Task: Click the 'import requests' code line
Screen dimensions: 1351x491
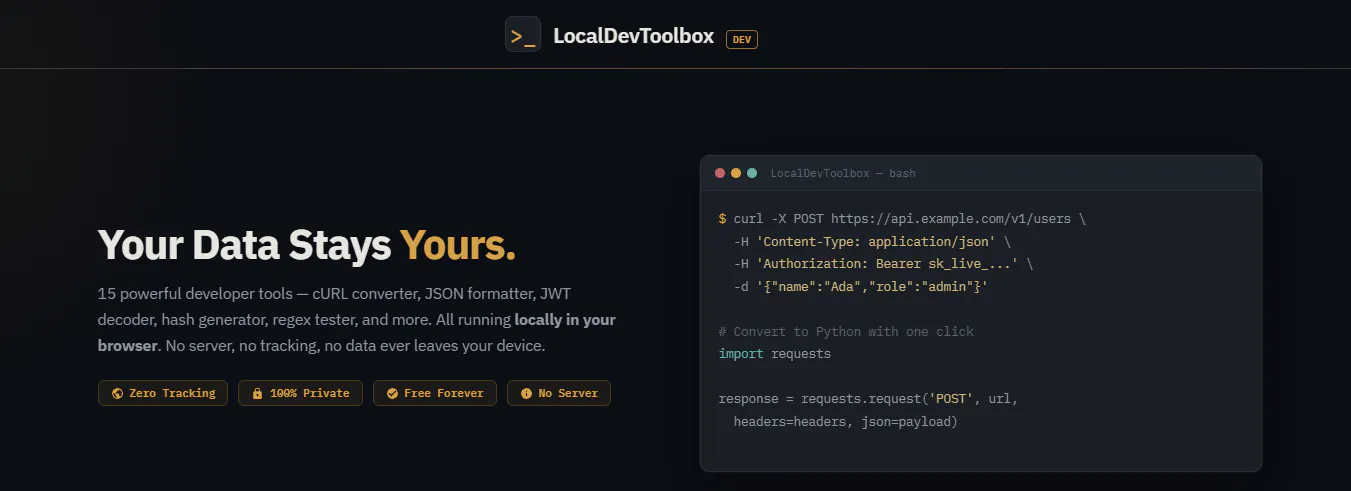Action: (x=775, y=354)
